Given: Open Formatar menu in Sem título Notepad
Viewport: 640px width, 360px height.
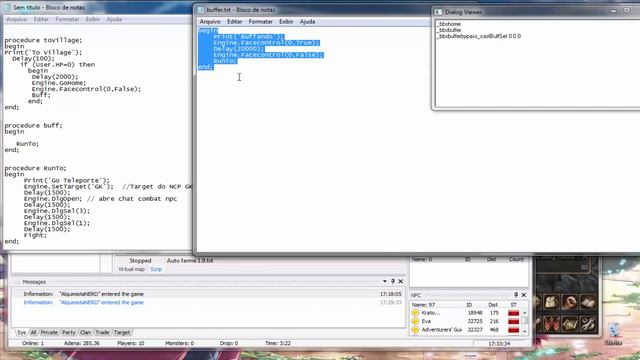Looking at the screenshot, I should (x=67, y=19).
